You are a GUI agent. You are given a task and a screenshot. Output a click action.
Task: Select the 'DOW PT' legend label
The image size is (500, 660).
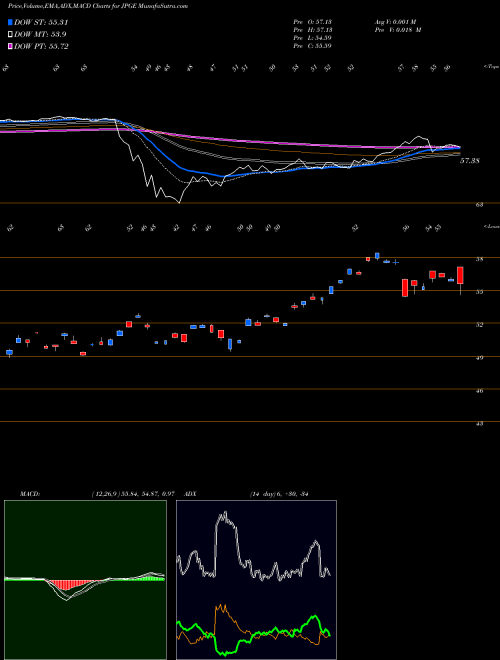[x=41, y=46]
